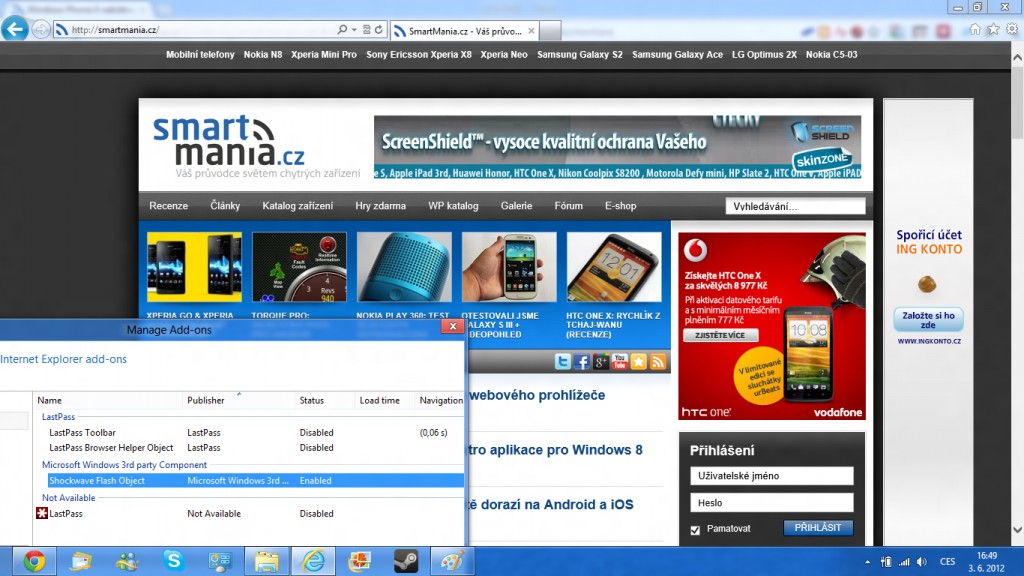1024x576 pixels.
Task: Open the IE Tools gear menu
Action: click(x=1012, y=29)
